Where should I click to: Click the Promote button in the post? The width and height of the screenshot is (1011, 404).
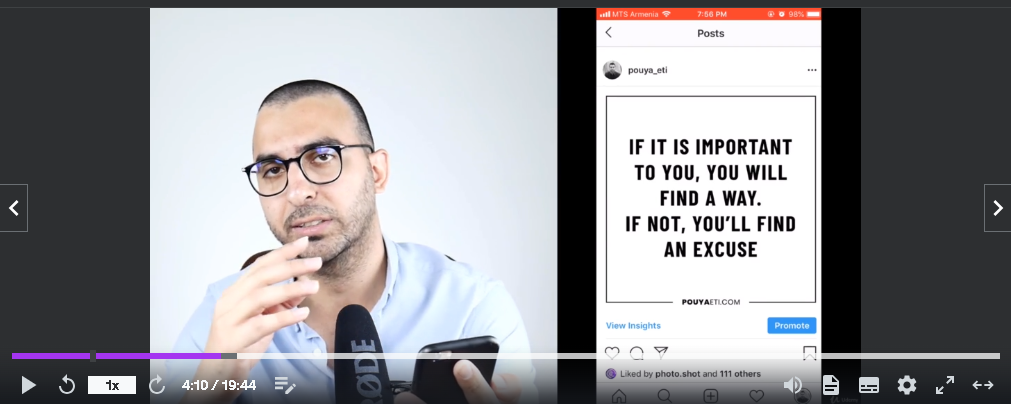coord(791,325)
